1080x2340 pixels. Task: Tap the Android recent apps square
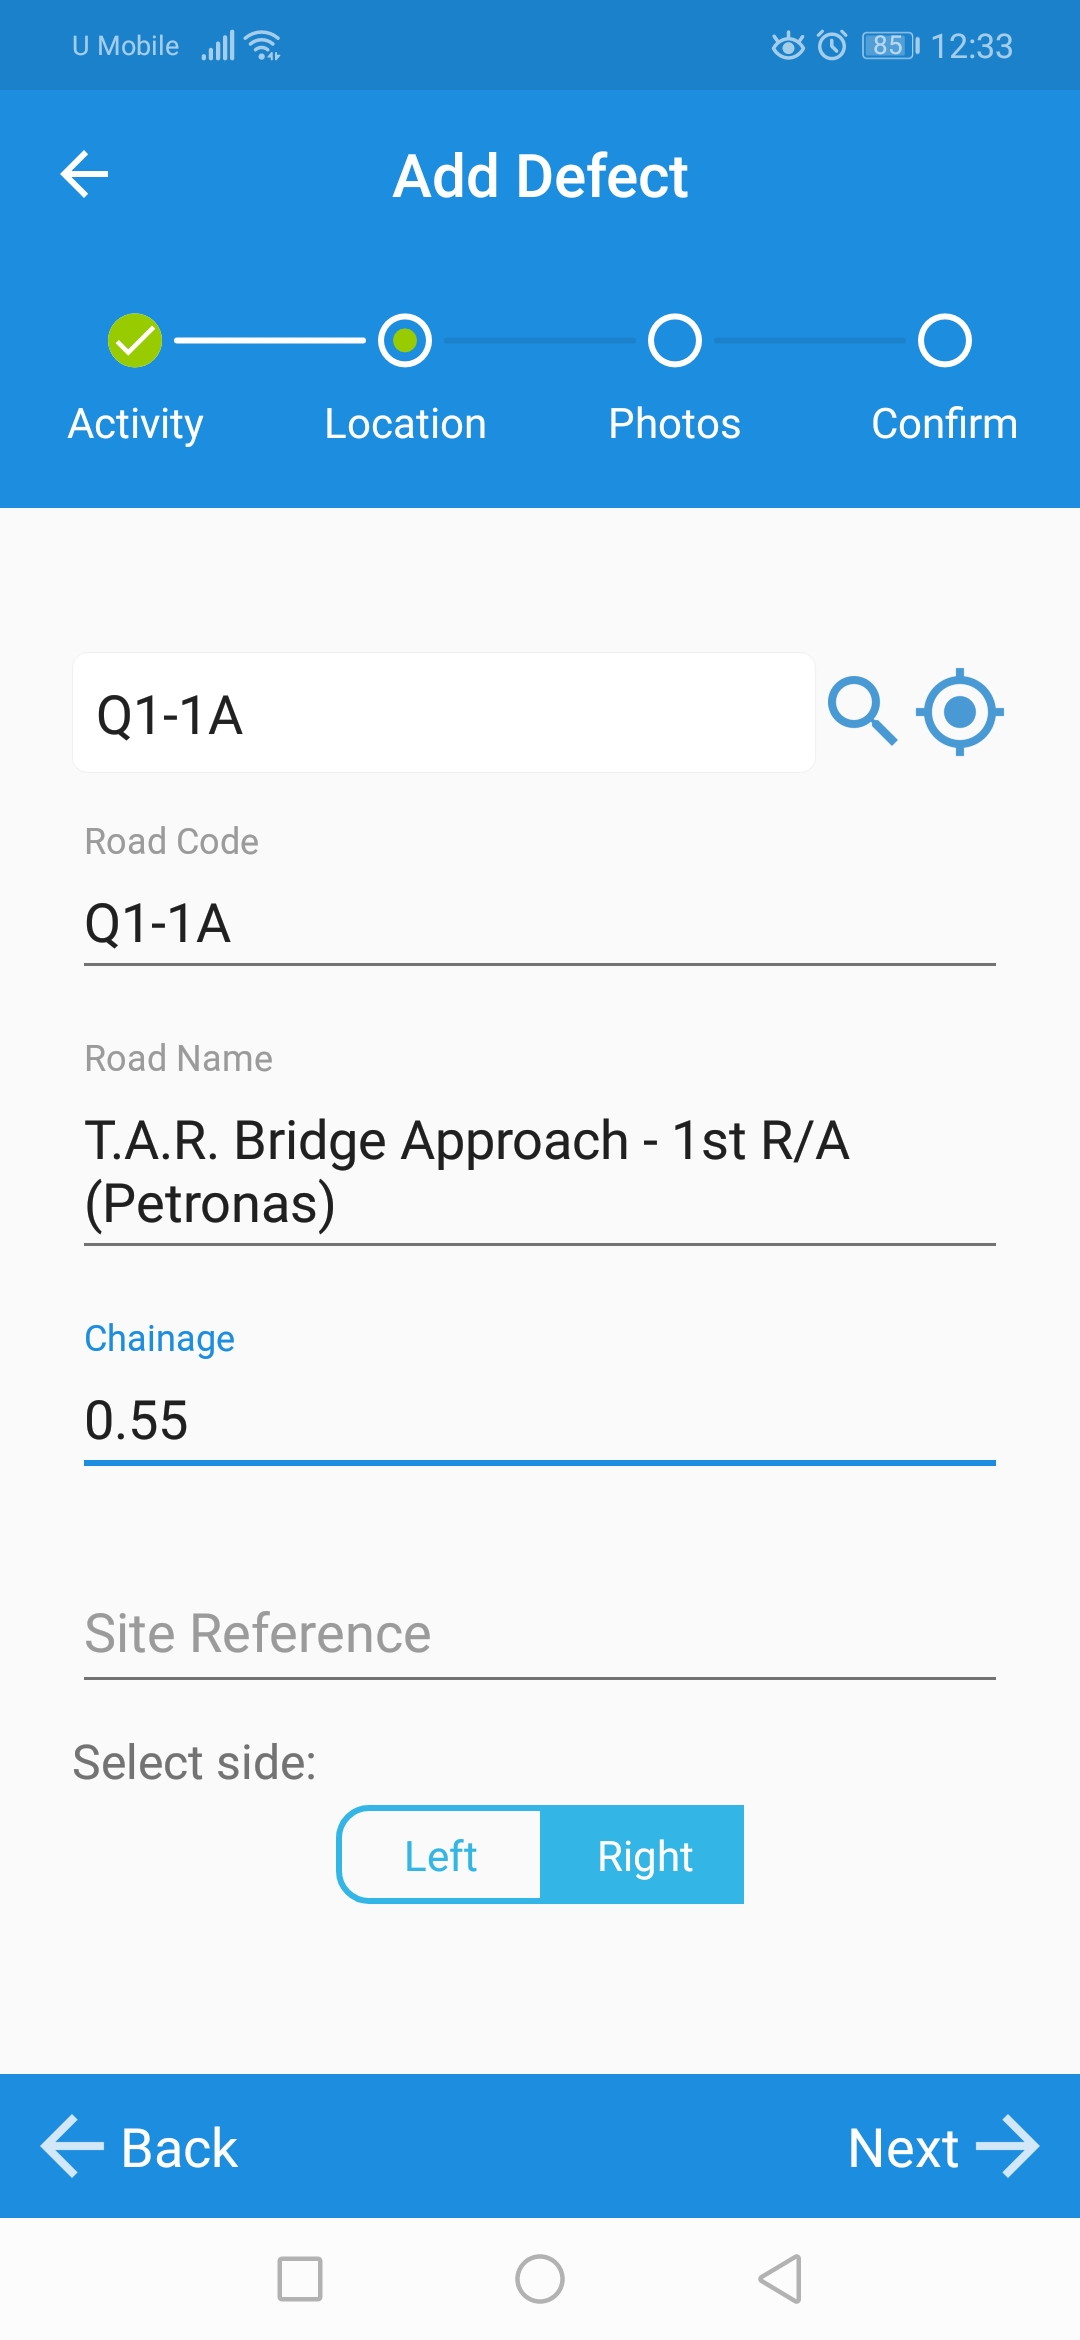300,2279
